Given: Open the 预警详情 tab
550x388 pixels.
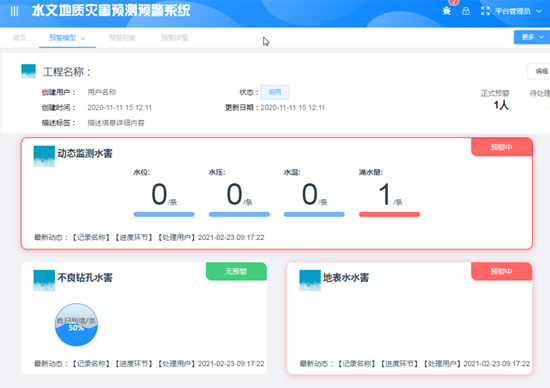Looking at the screenshot, I should (x=174, y=38).
